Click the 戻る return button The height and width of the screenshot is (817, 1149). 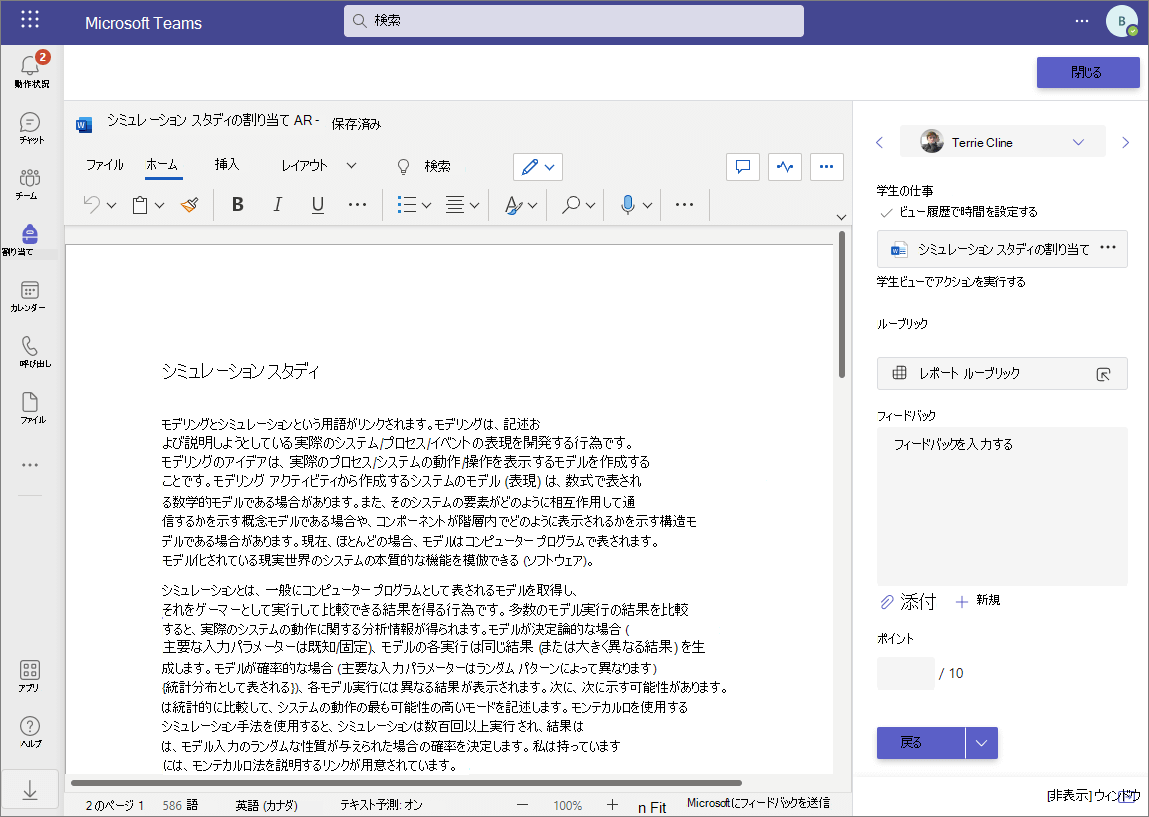click(920, 743)
